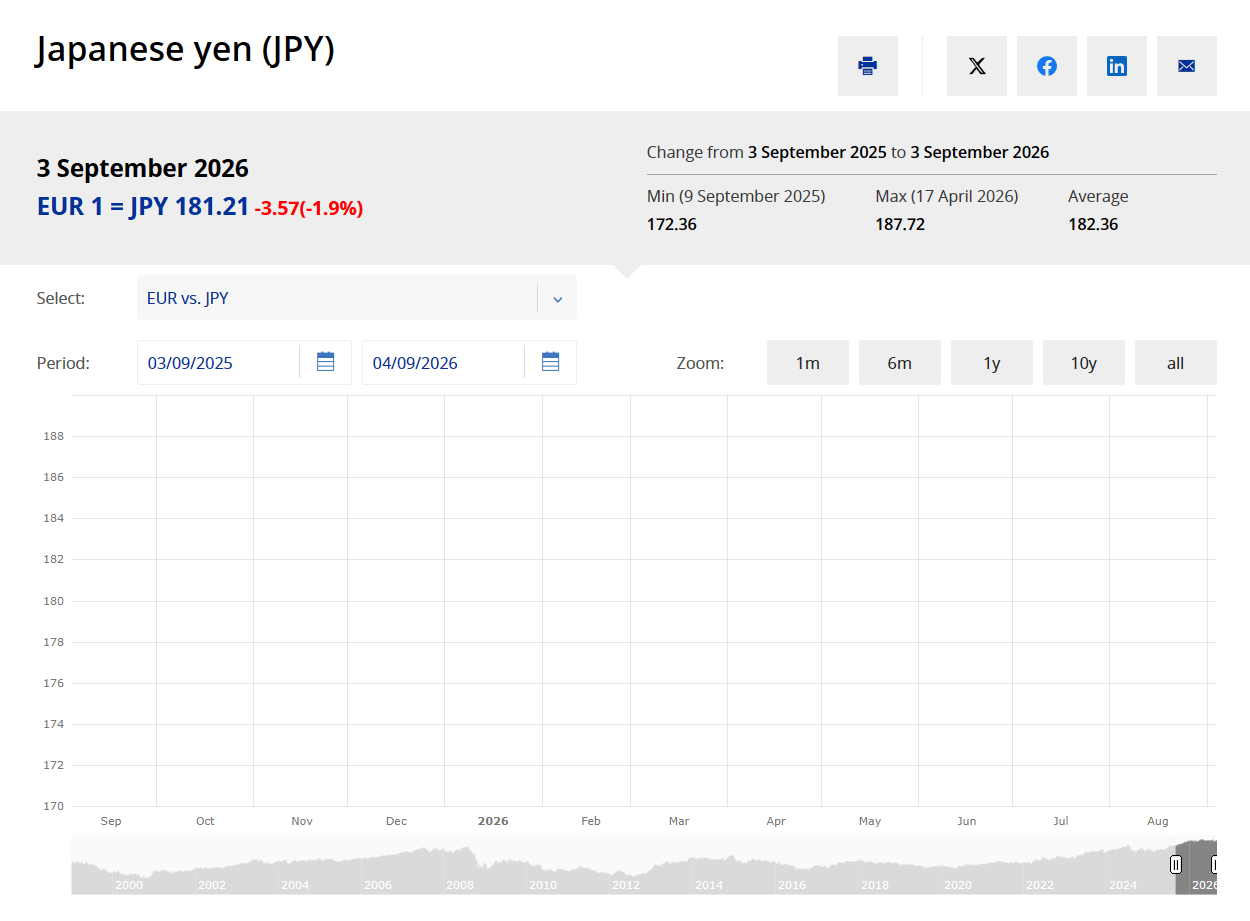The width and height of the screenshot is (1250, 921).
Task: Share on Facebook
Action: pos(1047,66)
